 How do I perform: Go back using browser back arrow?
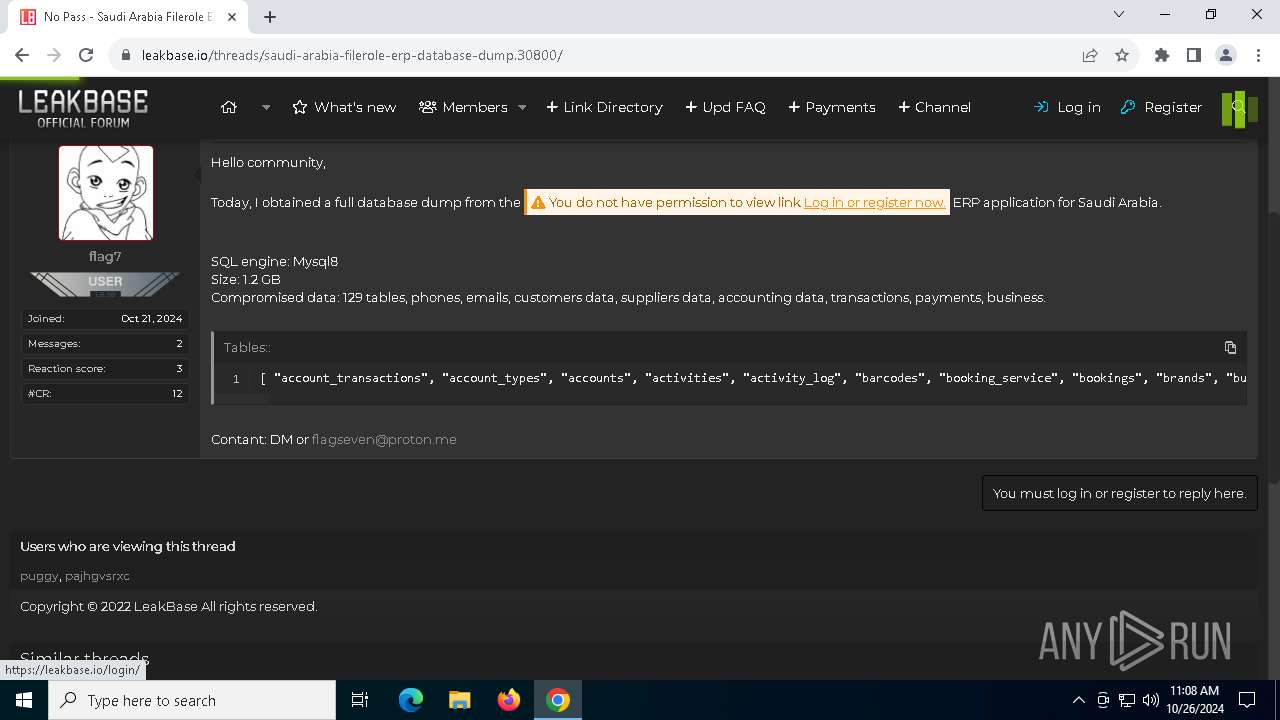pos(22,55)
